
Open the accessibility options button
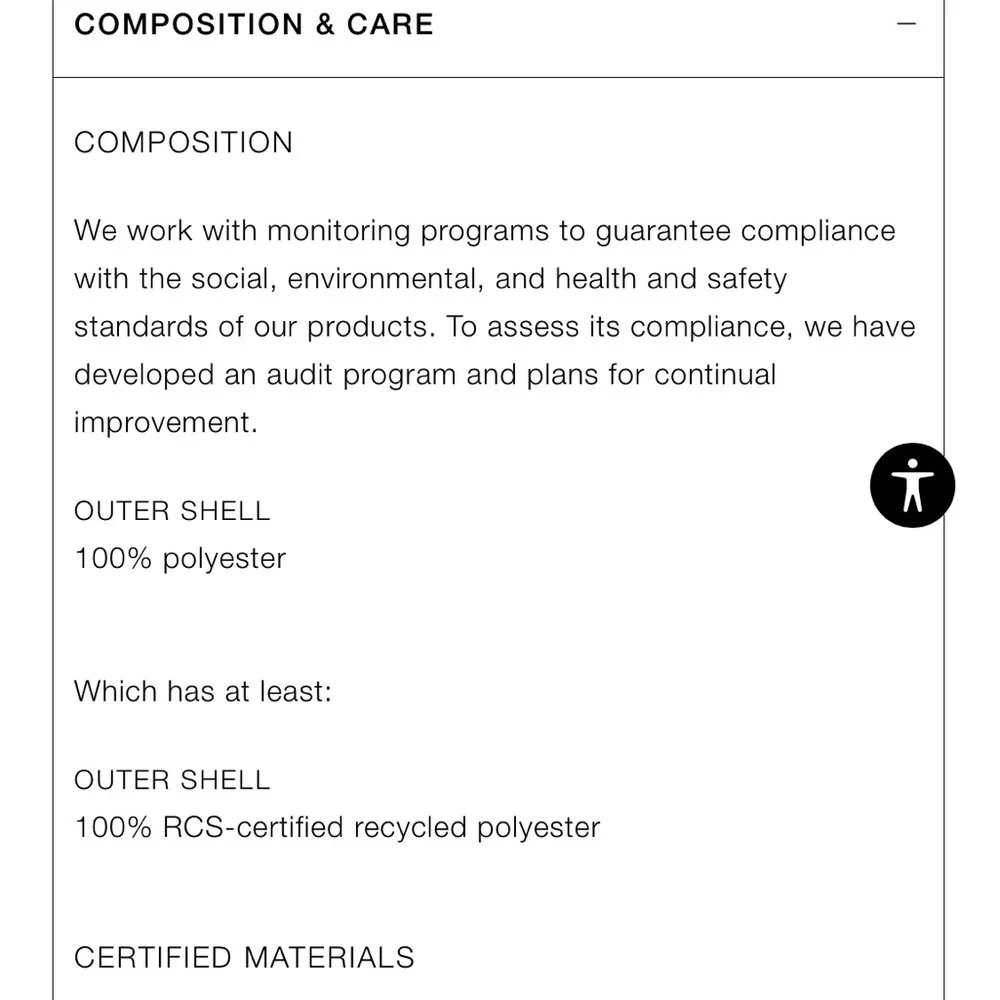tap(912, 485)
